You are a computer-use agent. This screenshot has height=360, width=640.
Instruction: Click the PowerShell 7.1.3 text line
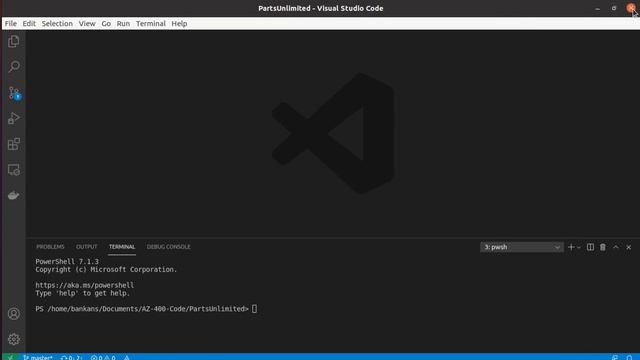click(x=67, y=262)
